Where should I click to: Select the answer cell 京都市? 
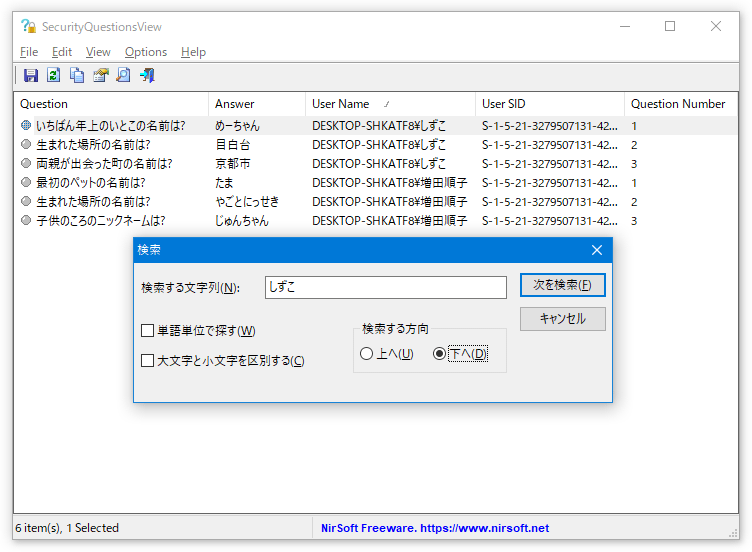click(233, 164)
